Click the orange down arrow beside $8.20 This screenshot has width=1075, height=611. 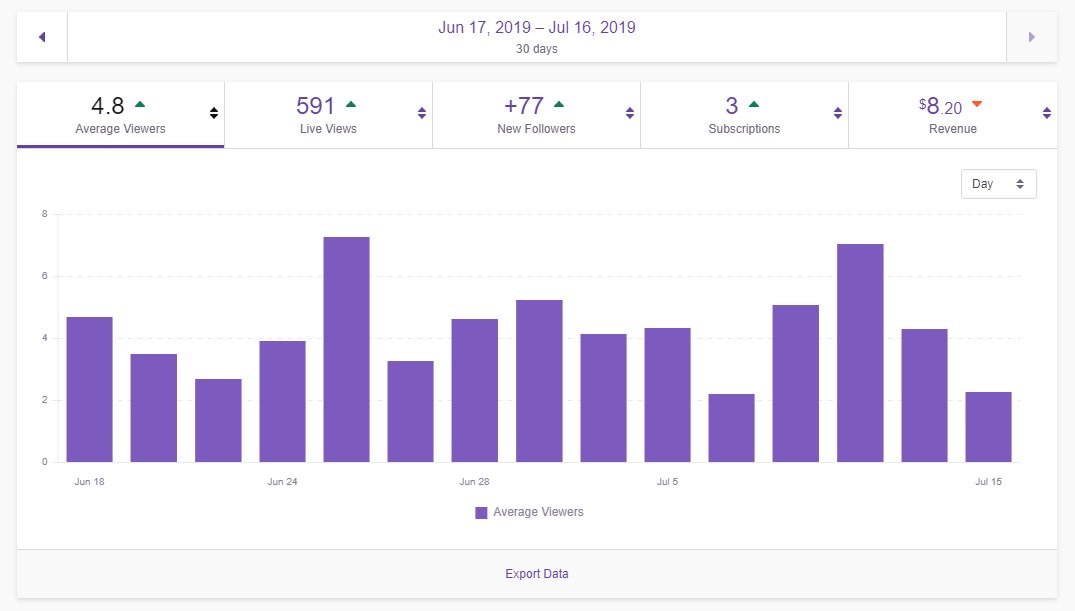(977, 104)
